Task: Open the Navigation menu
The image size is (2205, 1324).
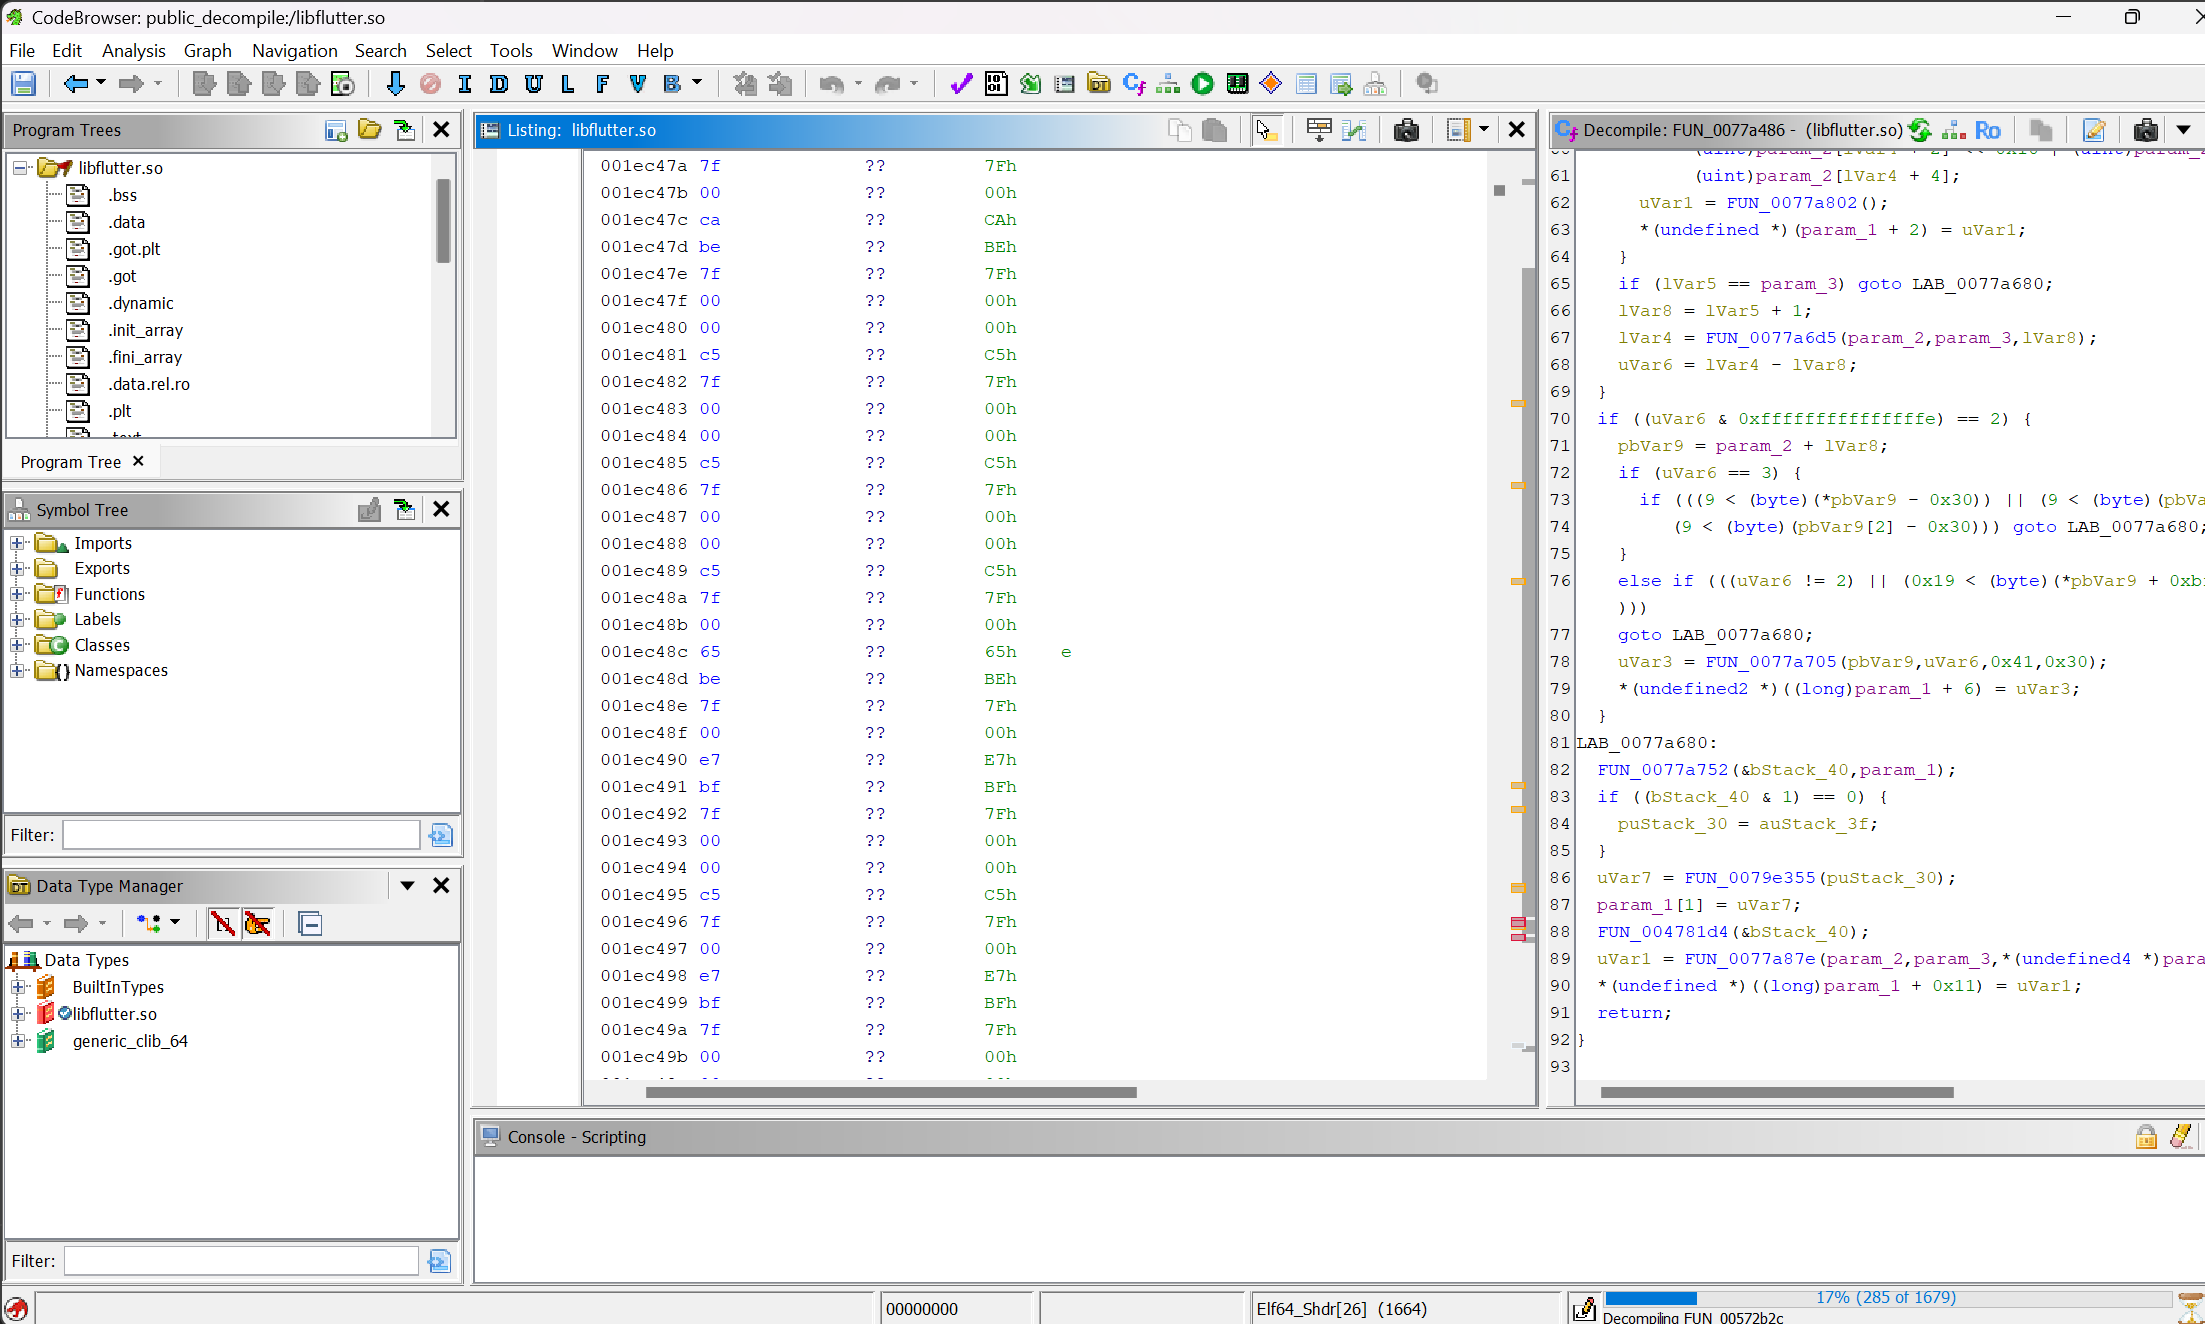Action: coord(295,50)
